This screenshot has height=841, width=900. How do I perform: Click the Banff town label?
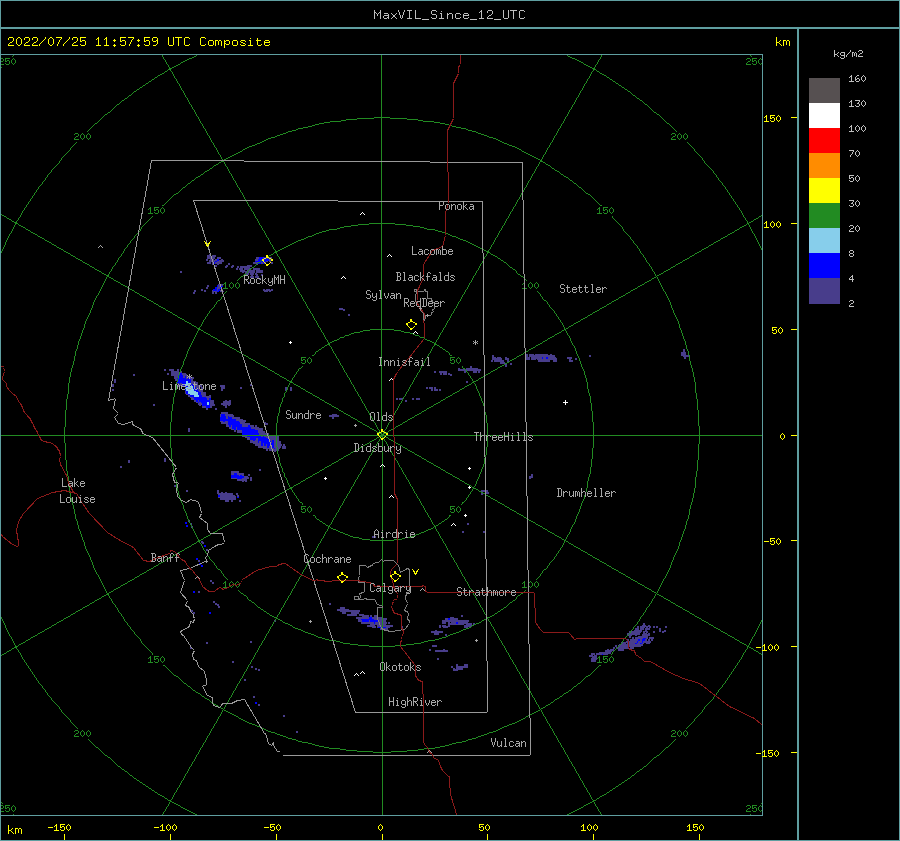[x=165, y=557]
